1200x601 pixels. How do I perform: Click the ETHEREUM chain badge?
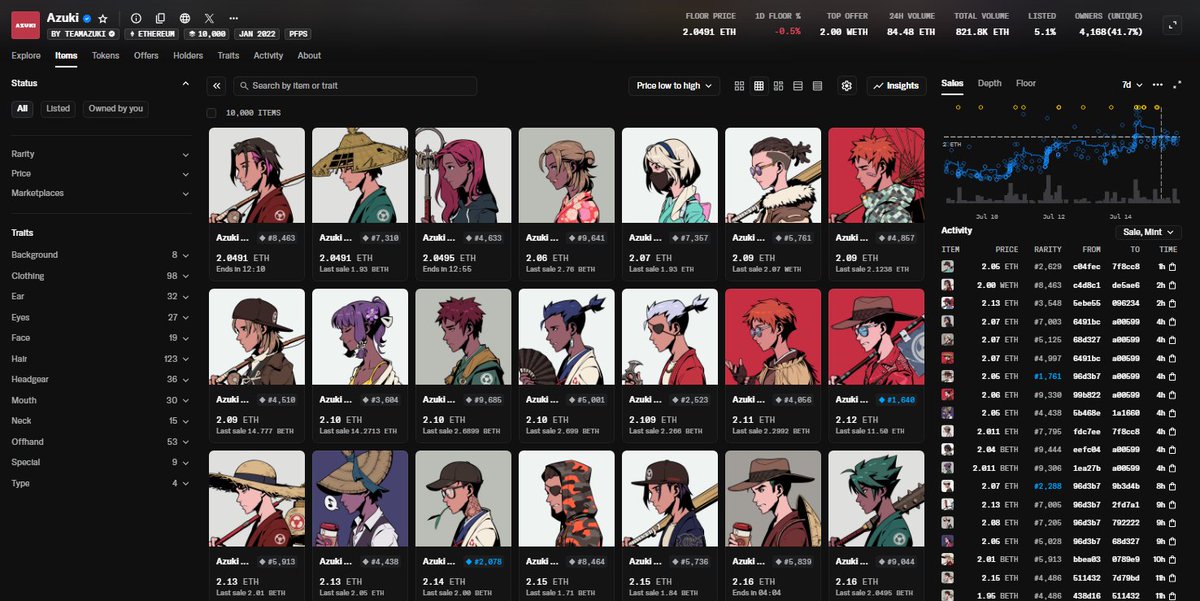tap(152, 33)
